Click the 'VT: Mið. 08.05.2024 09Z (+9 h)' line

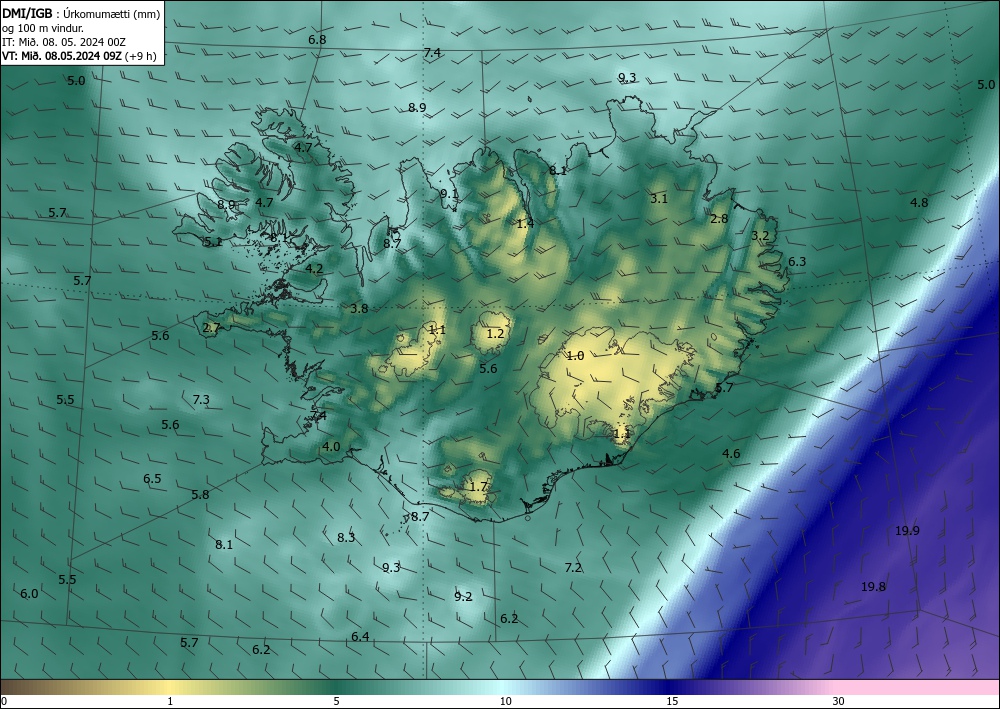pyautogui.click(x=79, y=55)
